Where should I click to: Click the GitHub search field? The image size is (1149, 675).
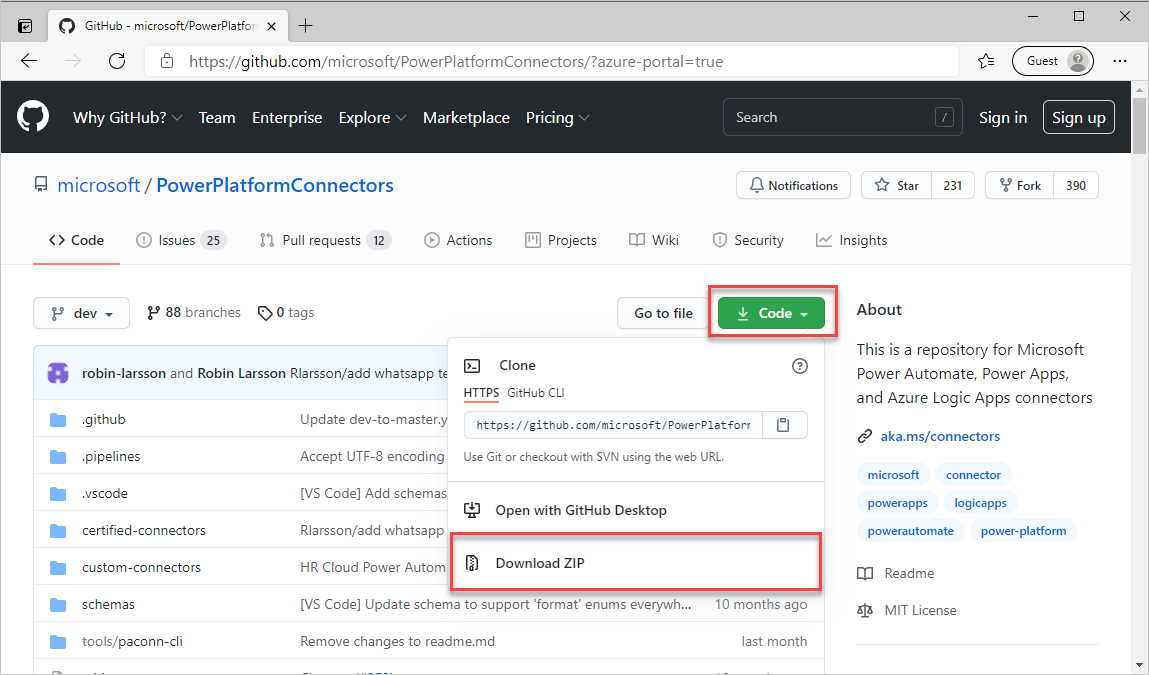[842, 117]
